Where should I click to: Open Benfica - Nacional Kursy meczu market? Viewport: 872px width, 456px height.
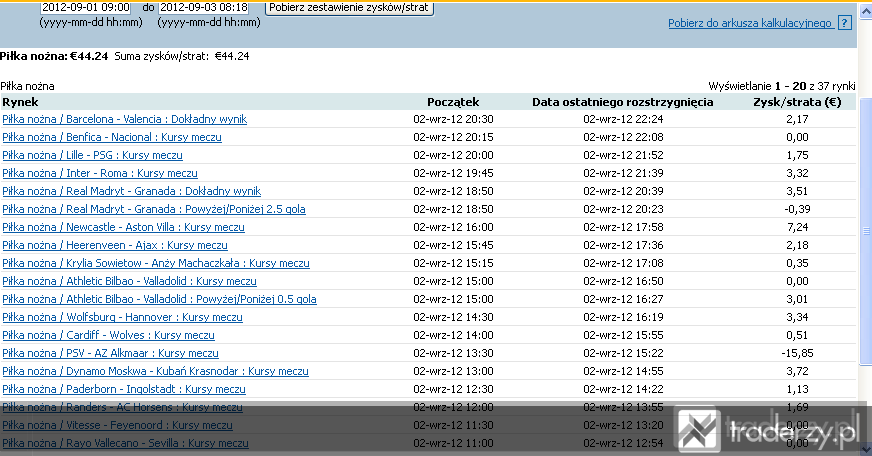(x=112, y=137)
